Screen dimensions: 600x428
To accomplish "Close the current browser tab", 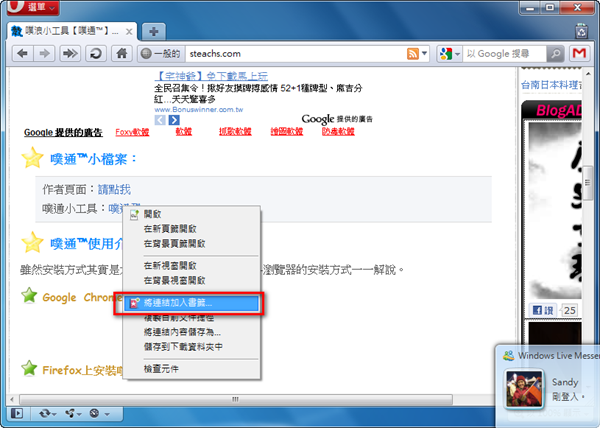I will point(129,31).
